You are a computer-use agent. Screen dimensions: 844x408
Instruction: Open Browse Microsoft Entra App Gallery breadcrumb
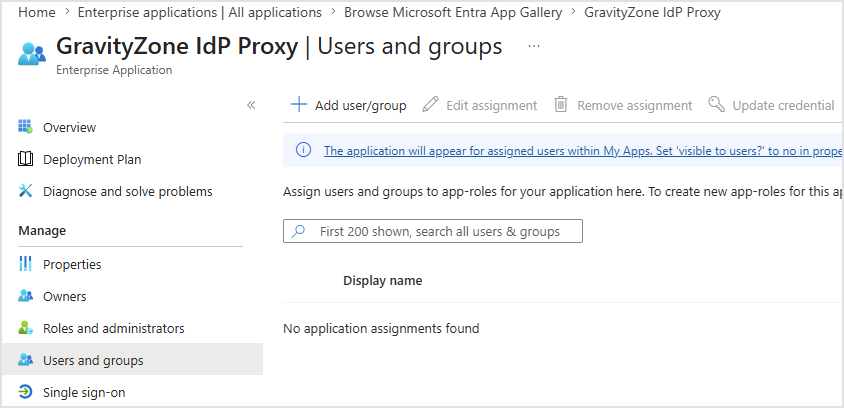point(453,12)
